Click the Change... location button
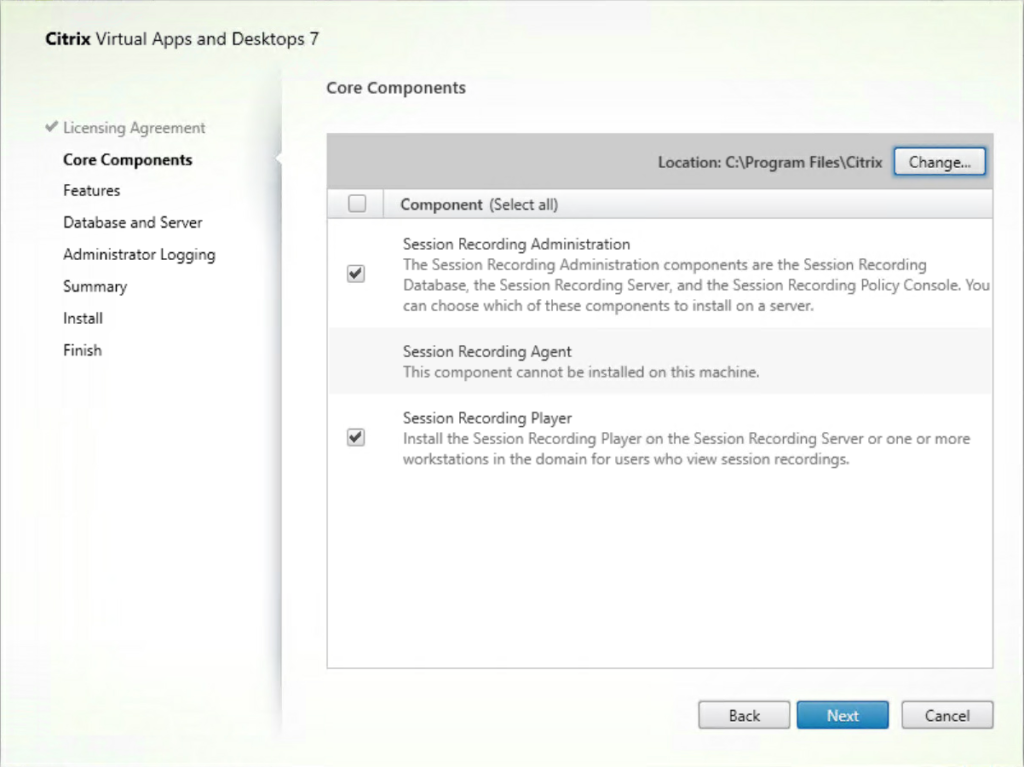 click(x=939, y=162)
